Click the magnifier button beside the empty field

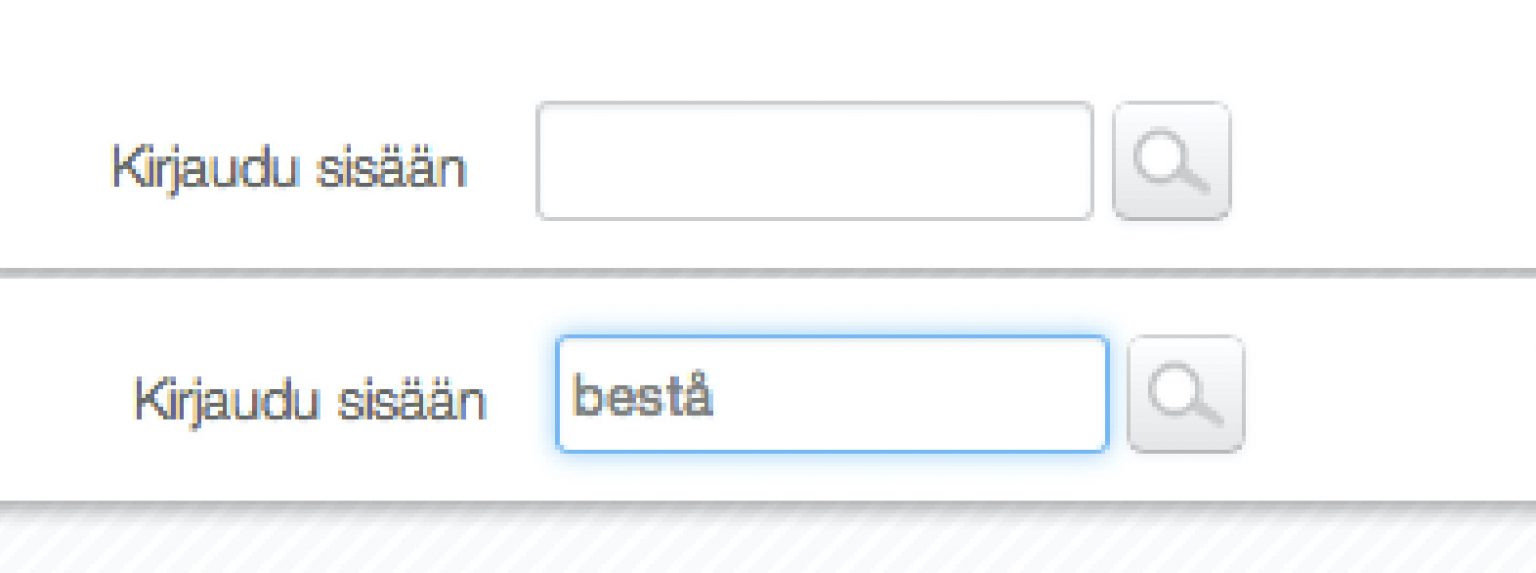[x=1171, y=161]
